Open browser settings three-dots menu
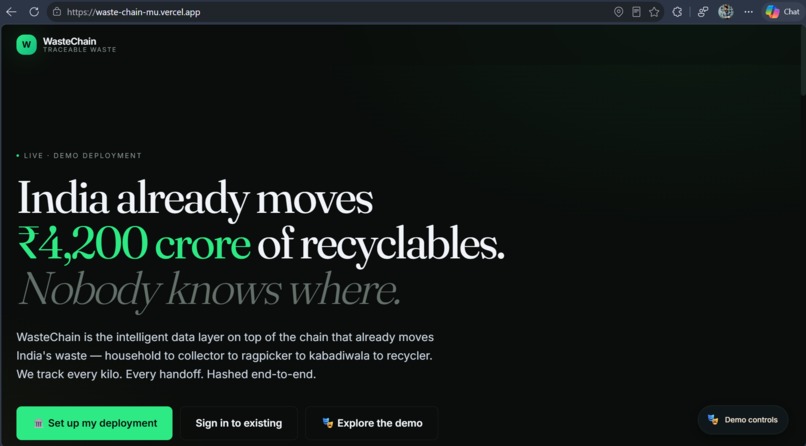806x446 pixels. coord(748,12)
